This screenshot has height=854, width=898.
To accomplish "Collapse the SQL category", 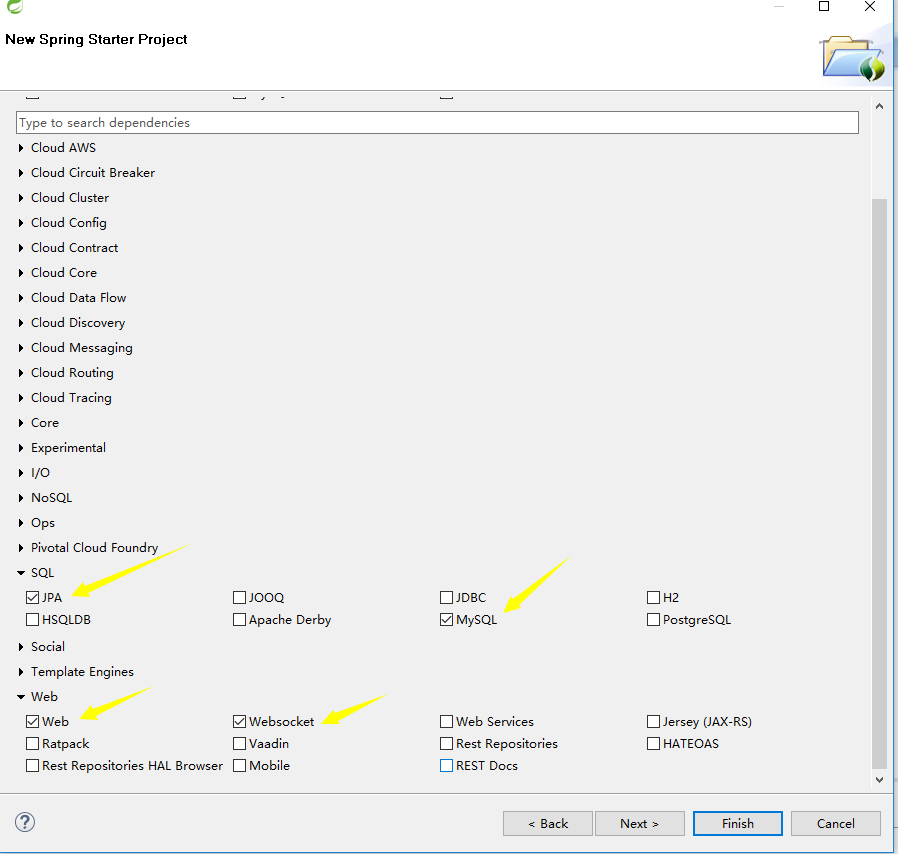I will (21, 573).
